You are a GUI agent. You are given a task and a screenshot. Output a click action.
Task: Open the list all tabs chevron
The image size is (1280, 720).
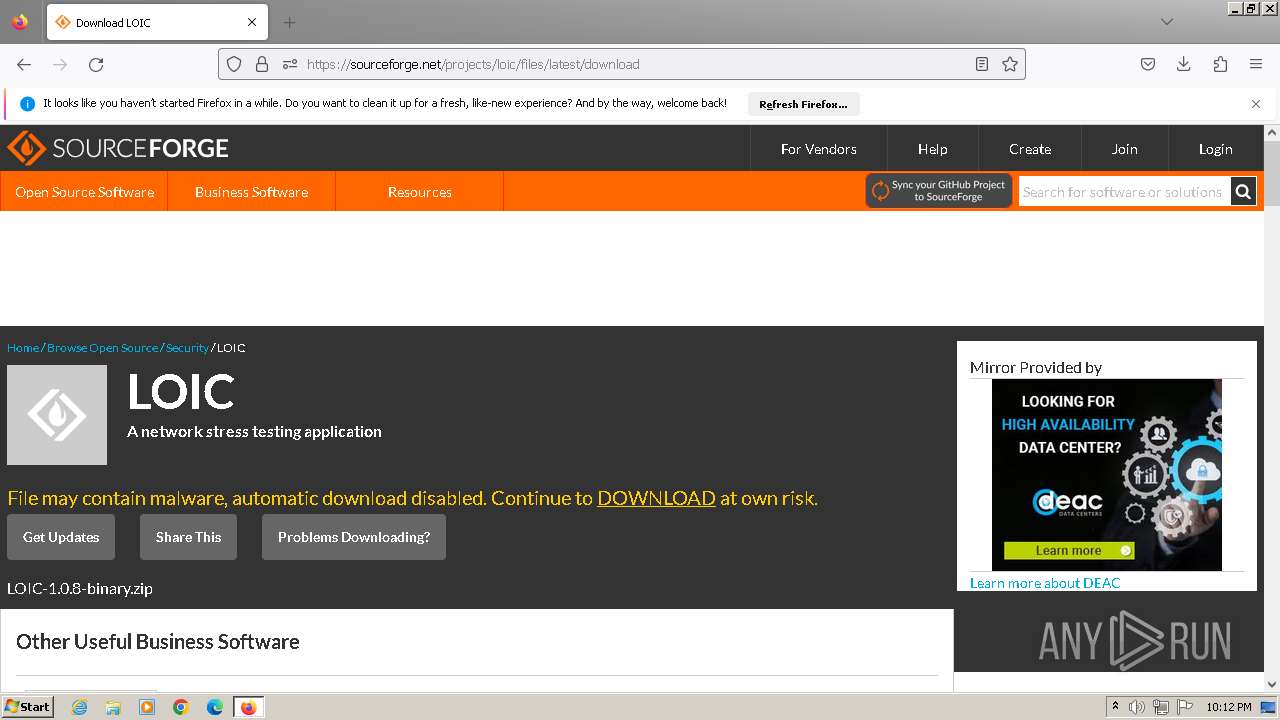(1167, 22)
